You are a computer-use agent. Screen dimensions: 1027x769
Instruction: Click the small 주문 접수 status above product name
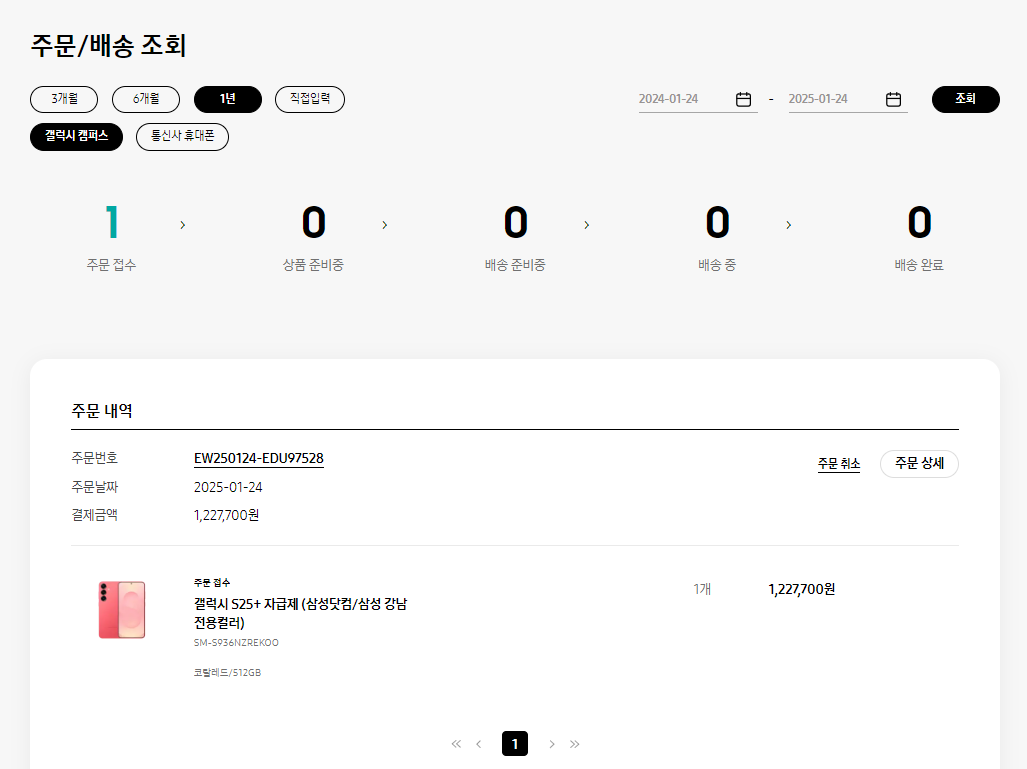click(x=212, y=582)
